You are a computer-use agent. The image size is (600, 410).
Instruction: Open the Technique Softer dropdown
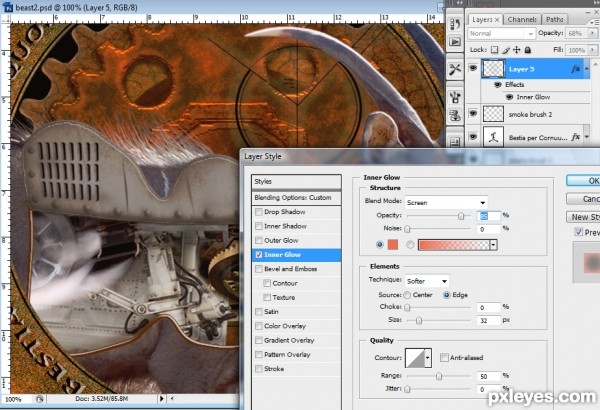[x=427, y=281]
